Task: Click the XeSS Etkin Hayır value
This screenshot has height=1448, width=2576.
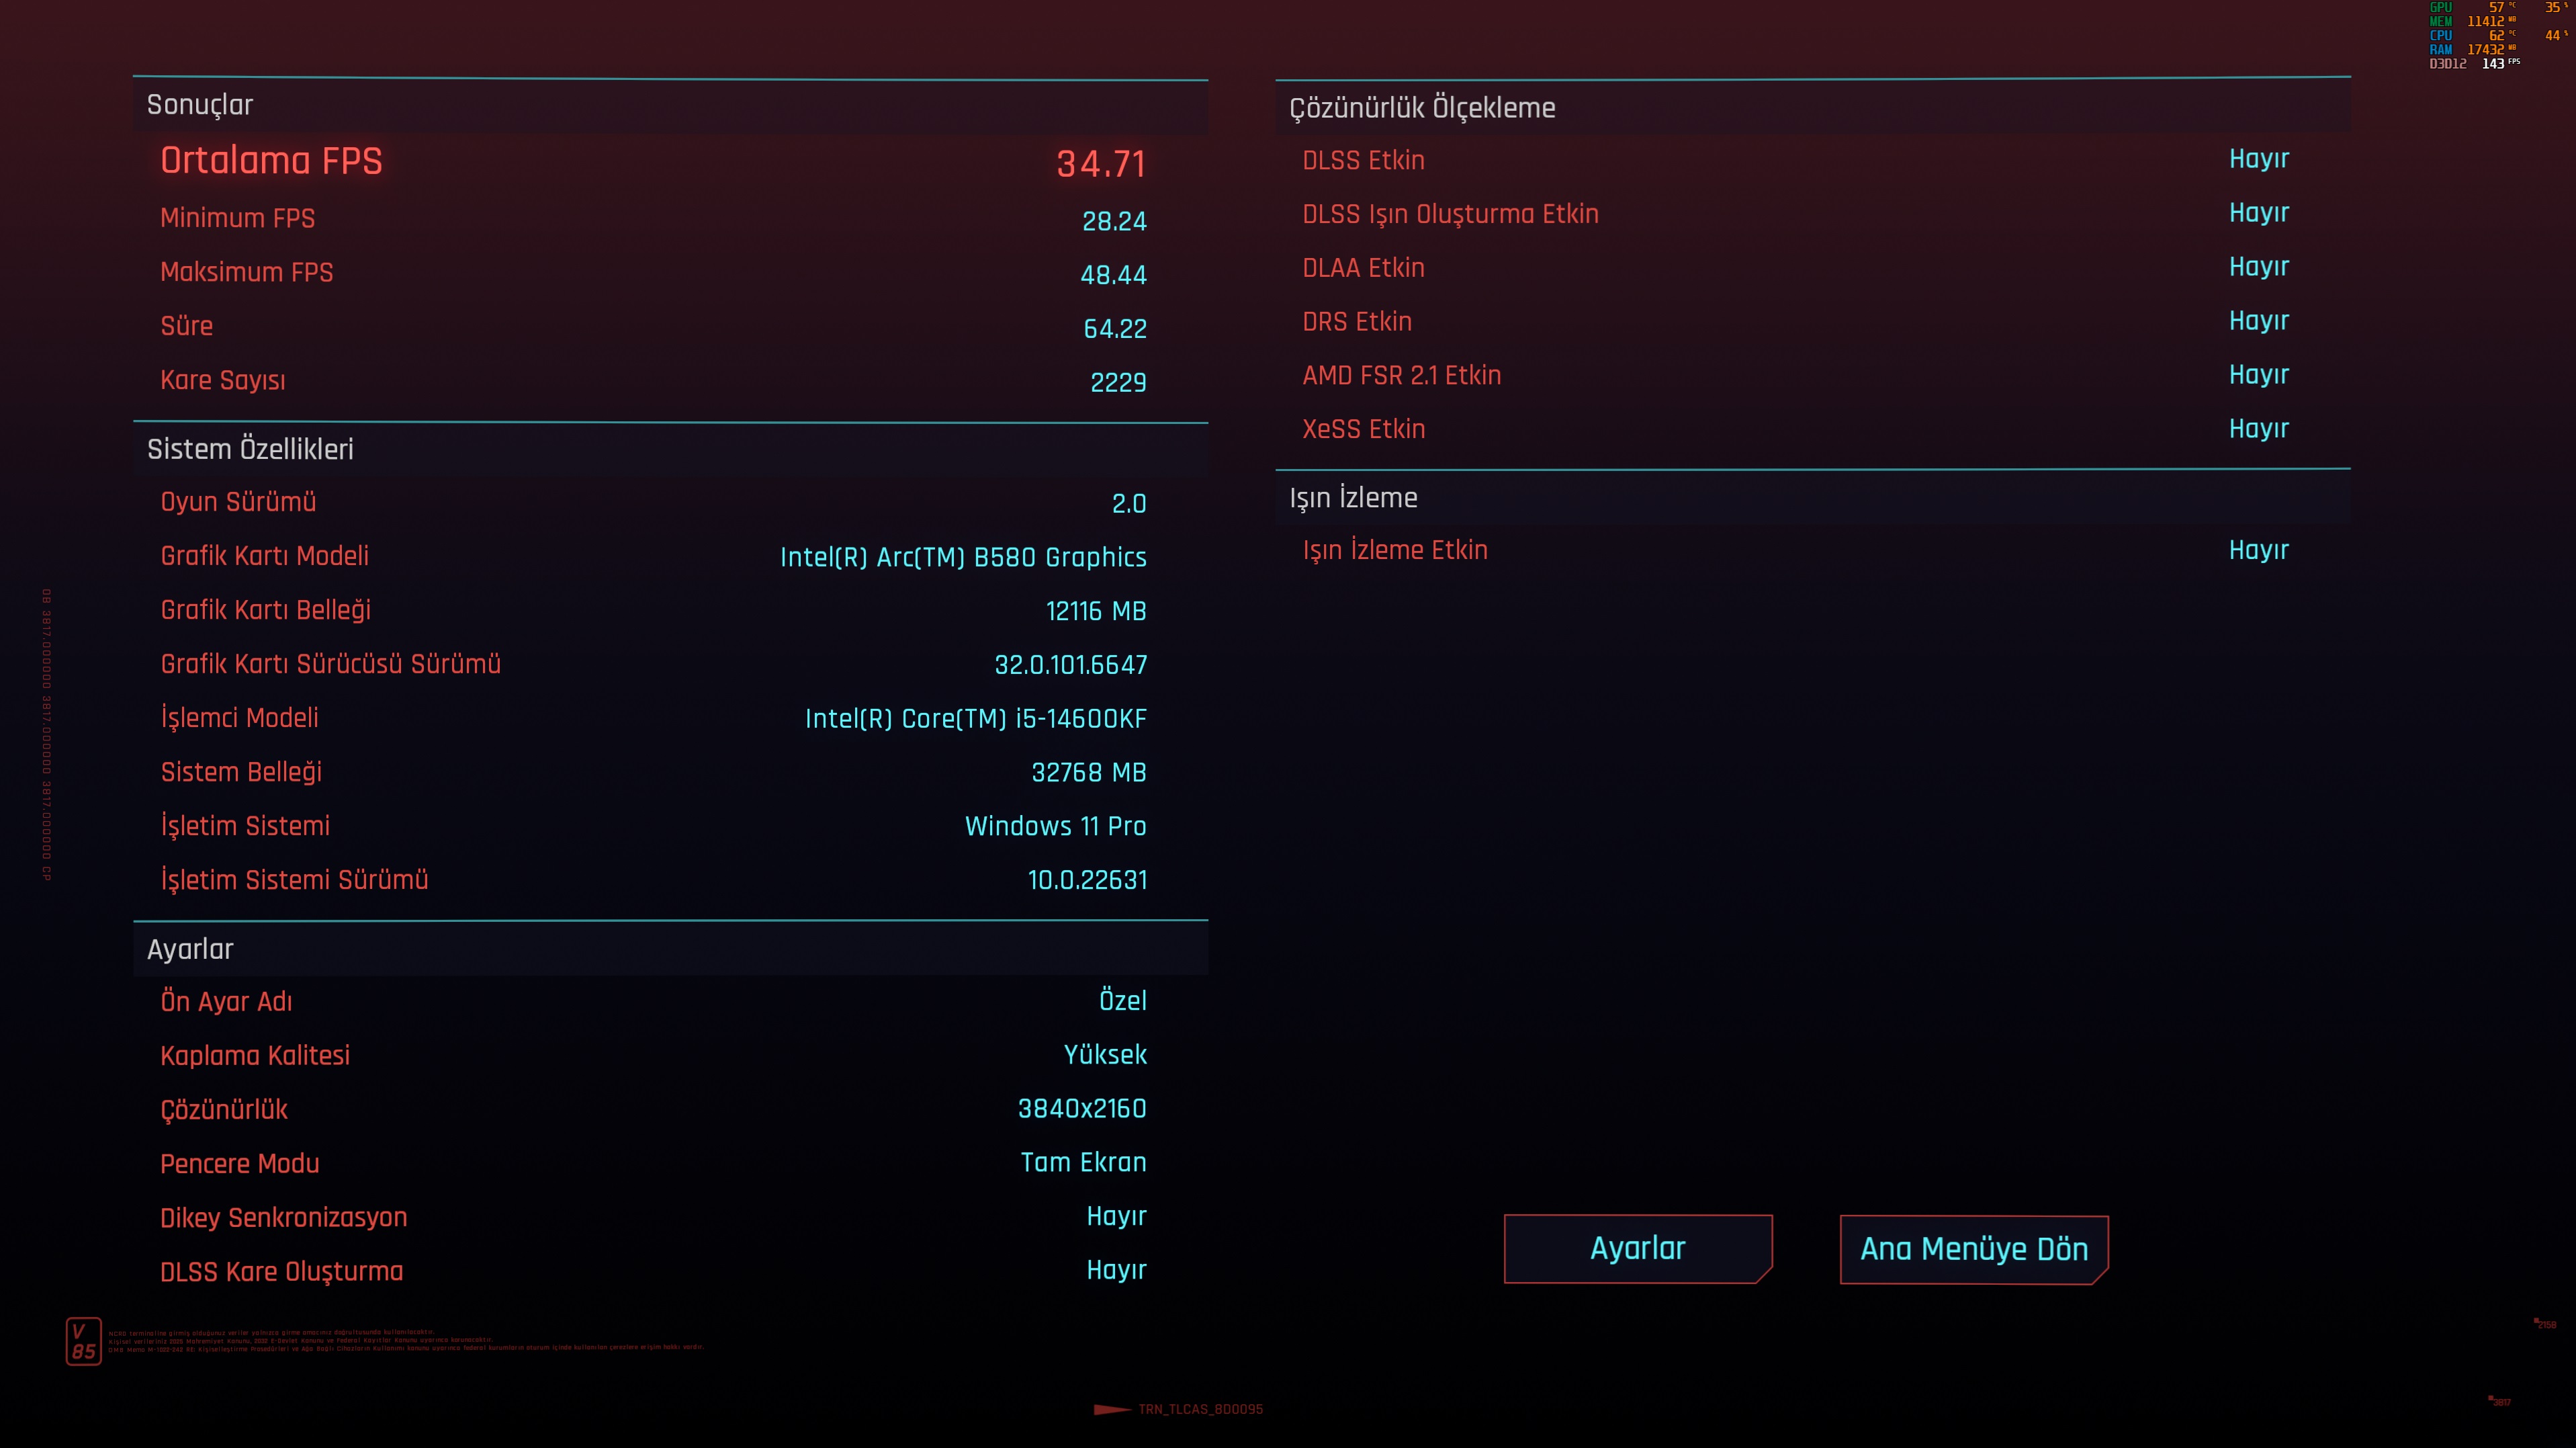Action: tap(2258, 429)
